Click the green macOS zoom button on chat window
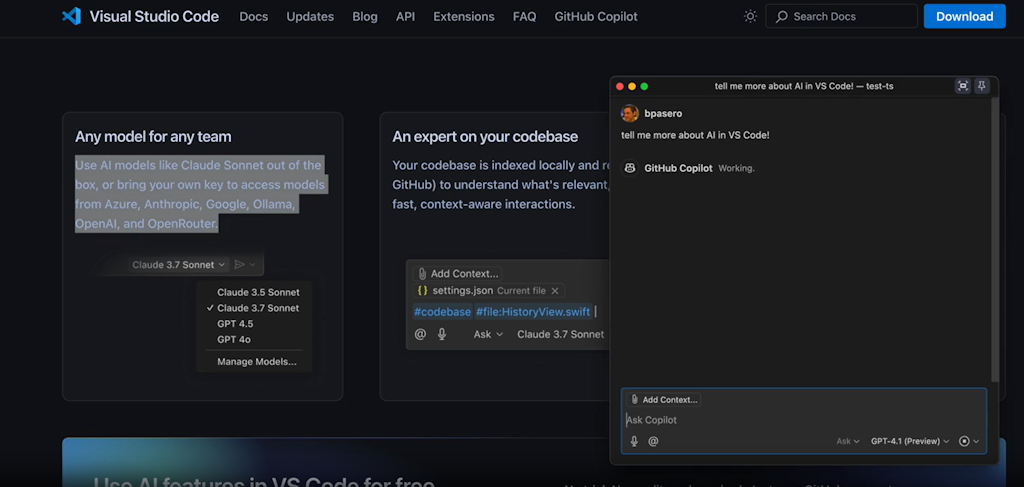The image size is (1024, 487). (644, 86)
